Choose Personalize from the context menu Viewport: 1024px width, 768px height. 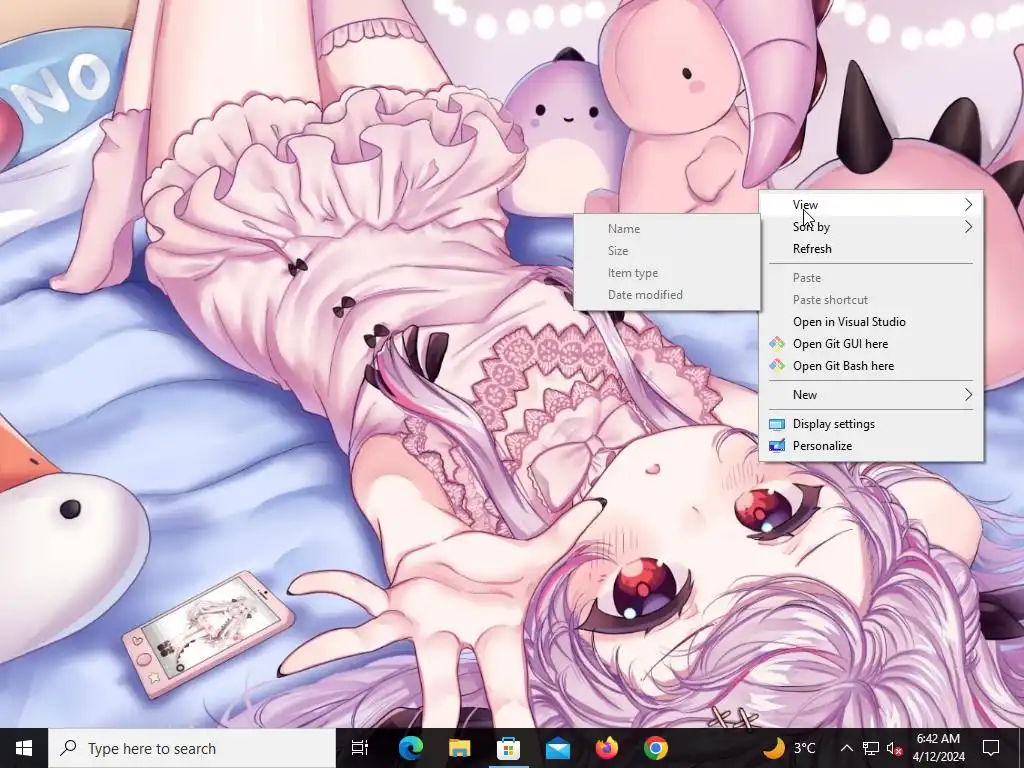point(871,446)
